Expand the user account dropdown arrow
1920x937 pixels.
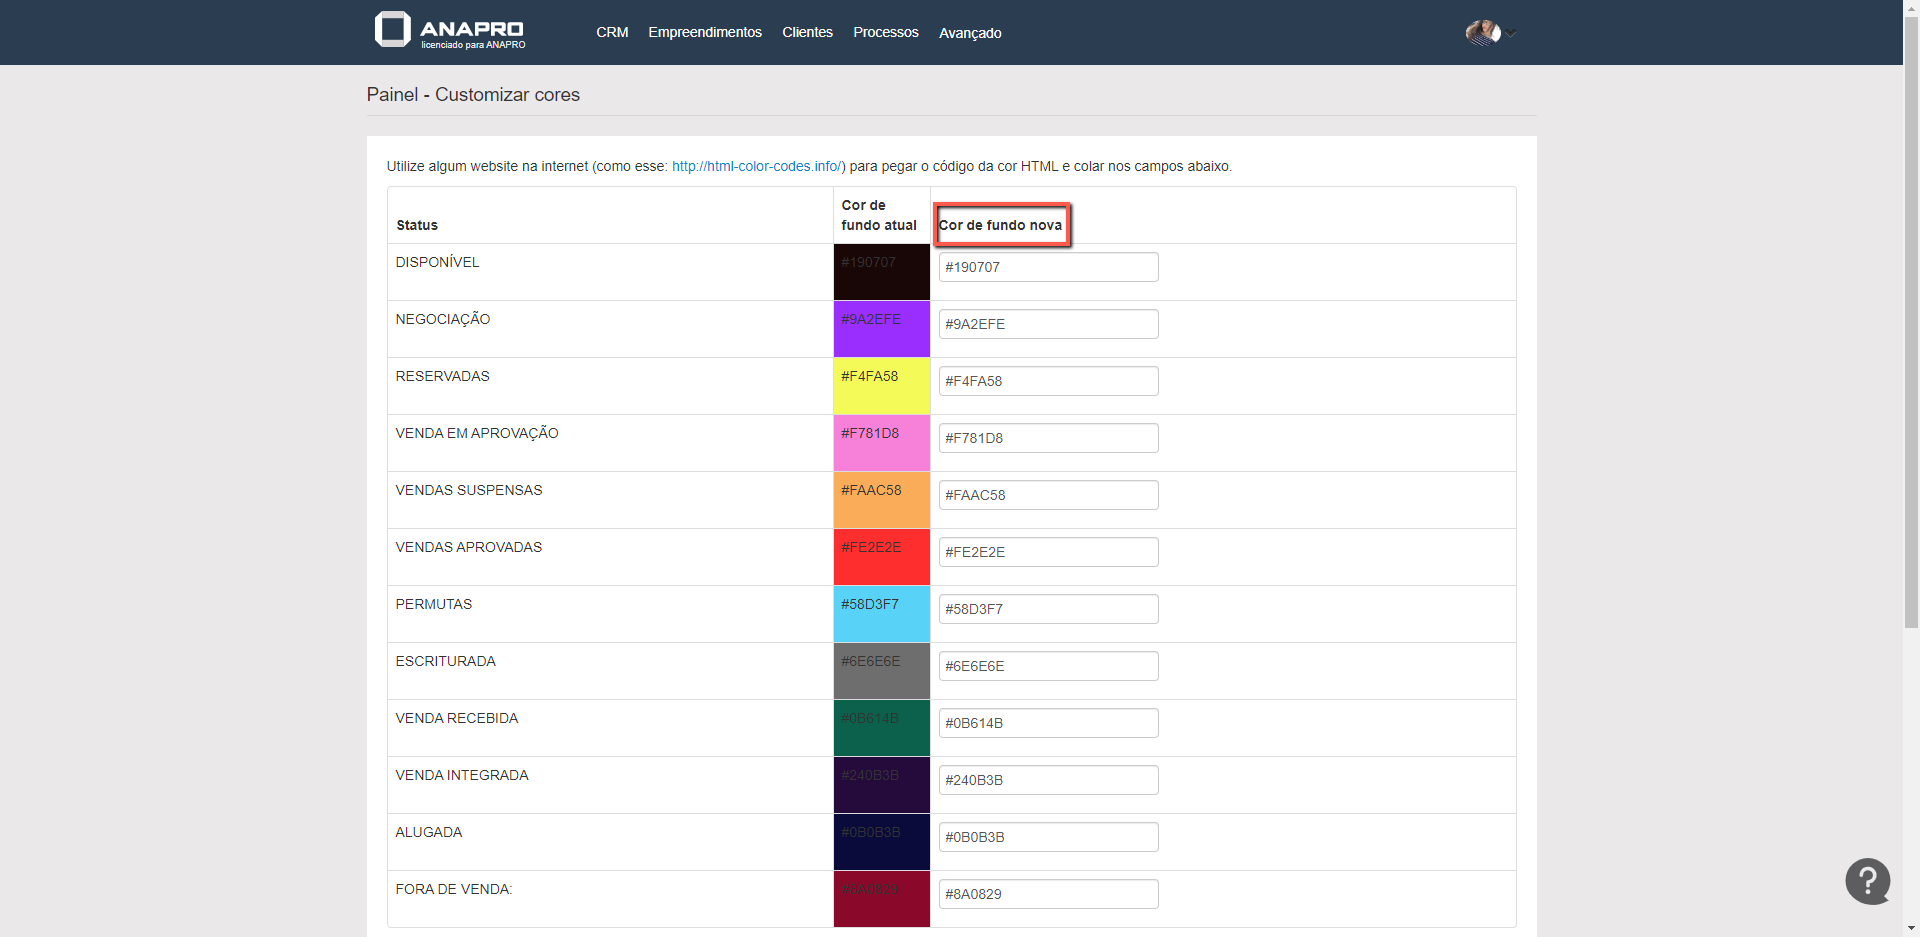[1512, 34]
